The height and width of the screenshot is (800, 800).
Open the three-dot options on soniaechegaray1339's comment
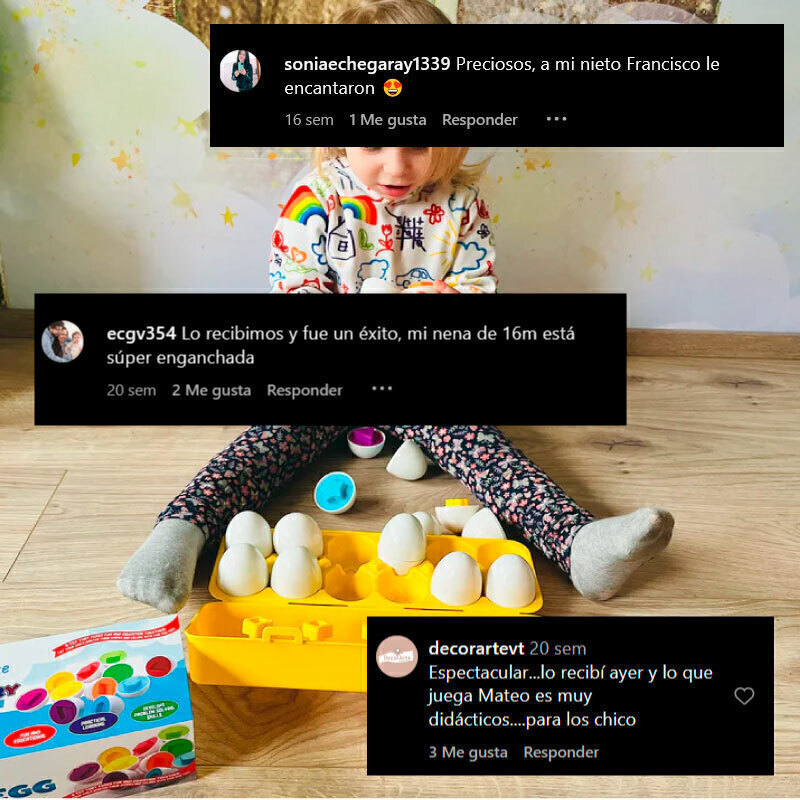(556, 119)
